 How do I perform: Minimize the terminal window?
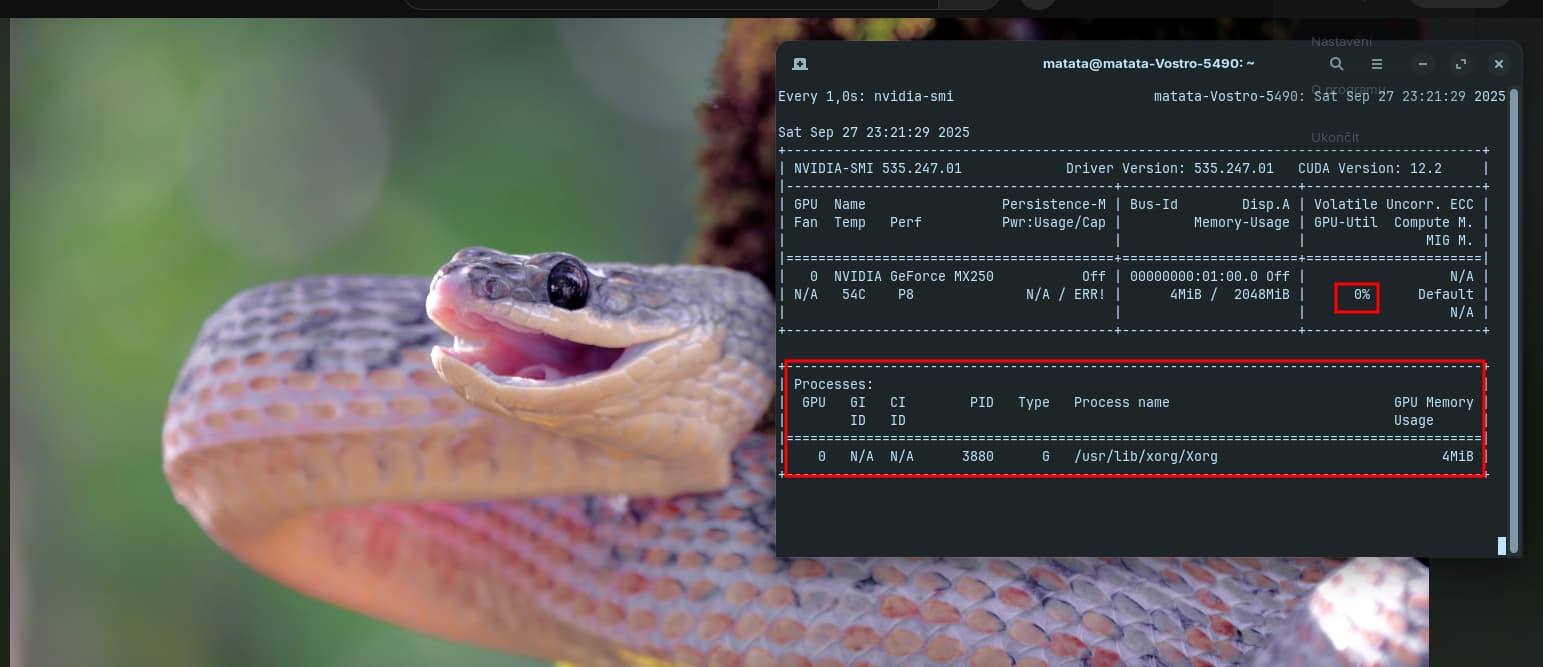click(x=1424, y=64)
